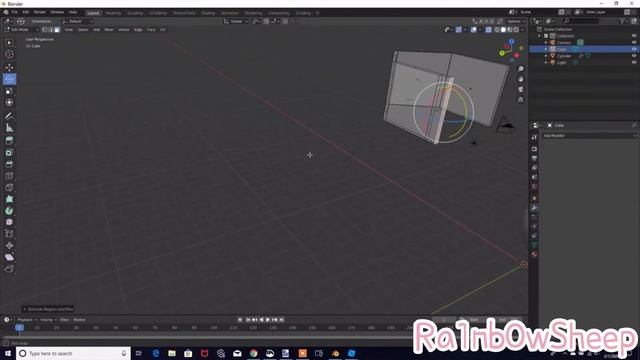Select the Transform tool
The image size is (640, 360).
(9, 103)
